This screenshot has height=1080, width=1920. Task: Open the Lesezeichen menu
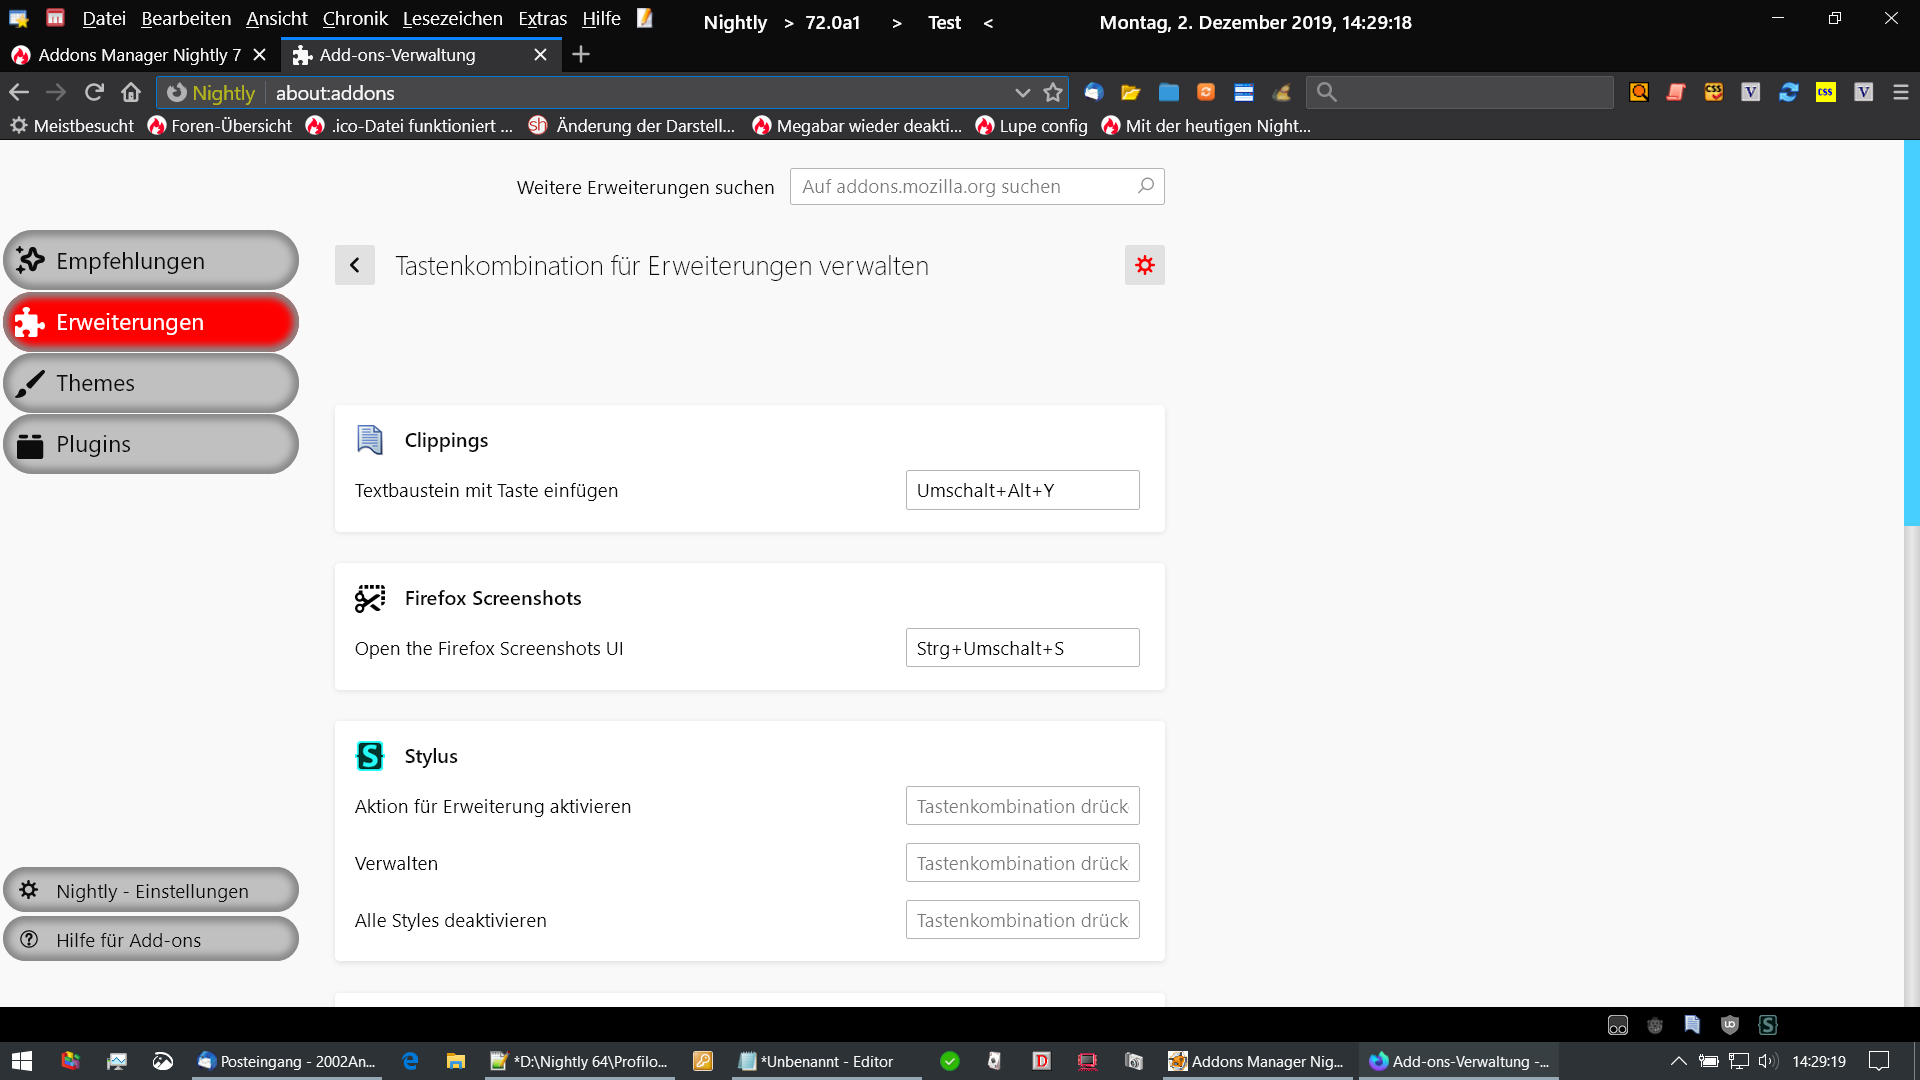[452, 19]
